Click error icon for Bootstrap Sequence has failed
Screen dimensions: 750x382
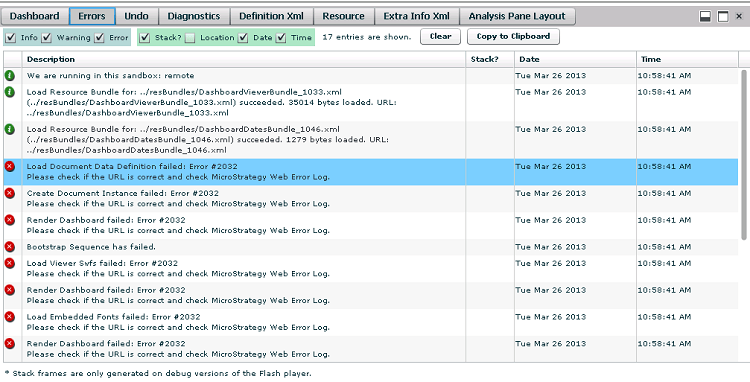tap(10, 247)
